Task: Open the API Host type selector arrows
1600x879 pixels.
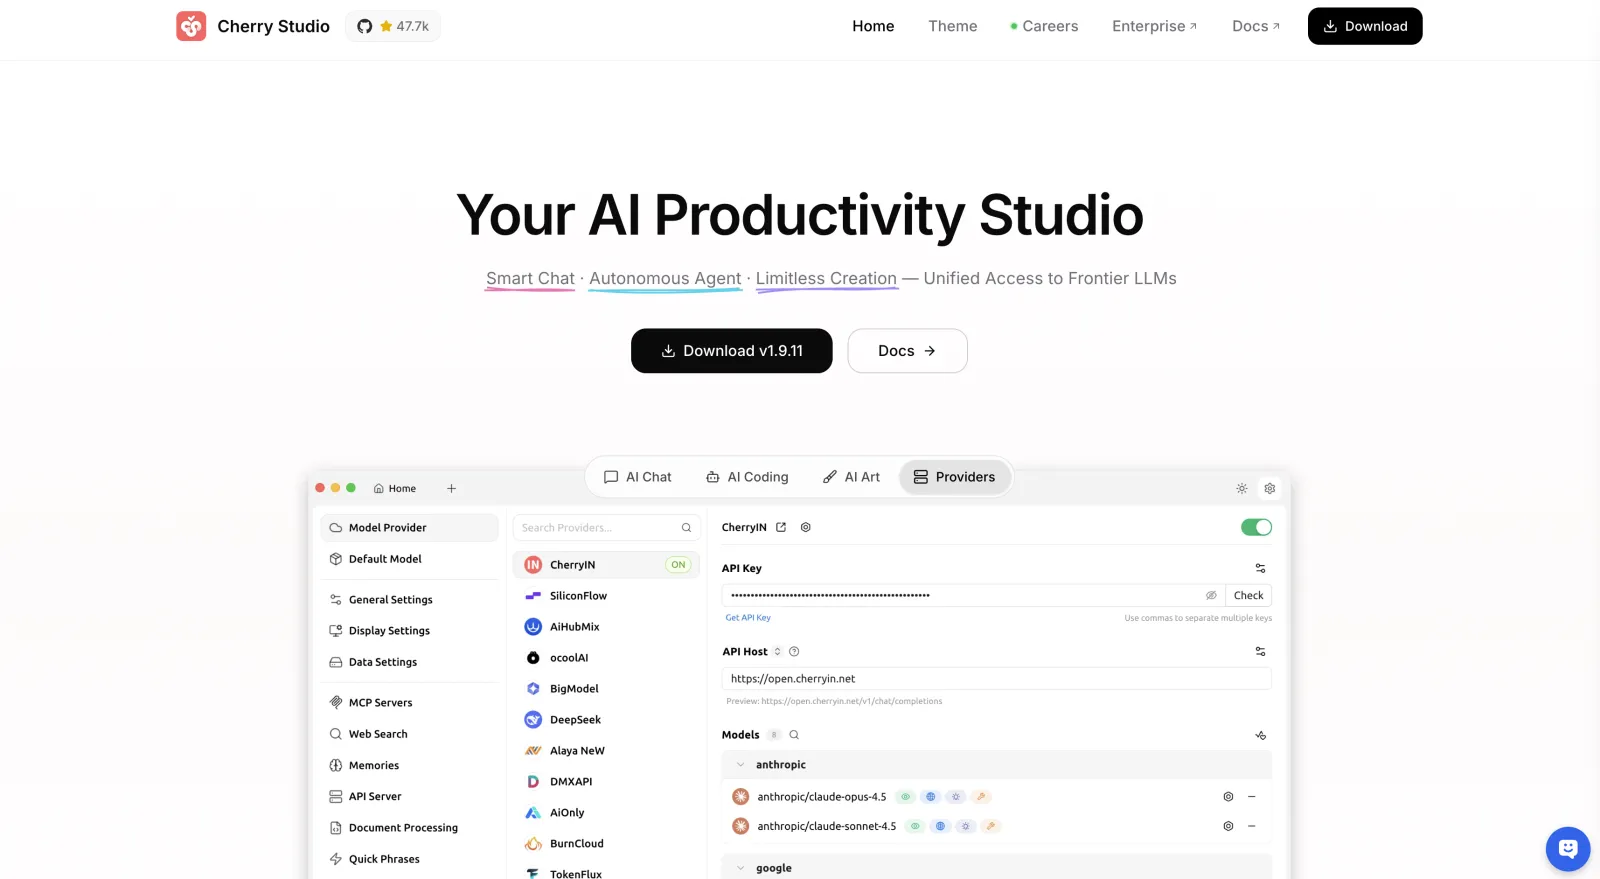Action: click(x=777, y=652)
